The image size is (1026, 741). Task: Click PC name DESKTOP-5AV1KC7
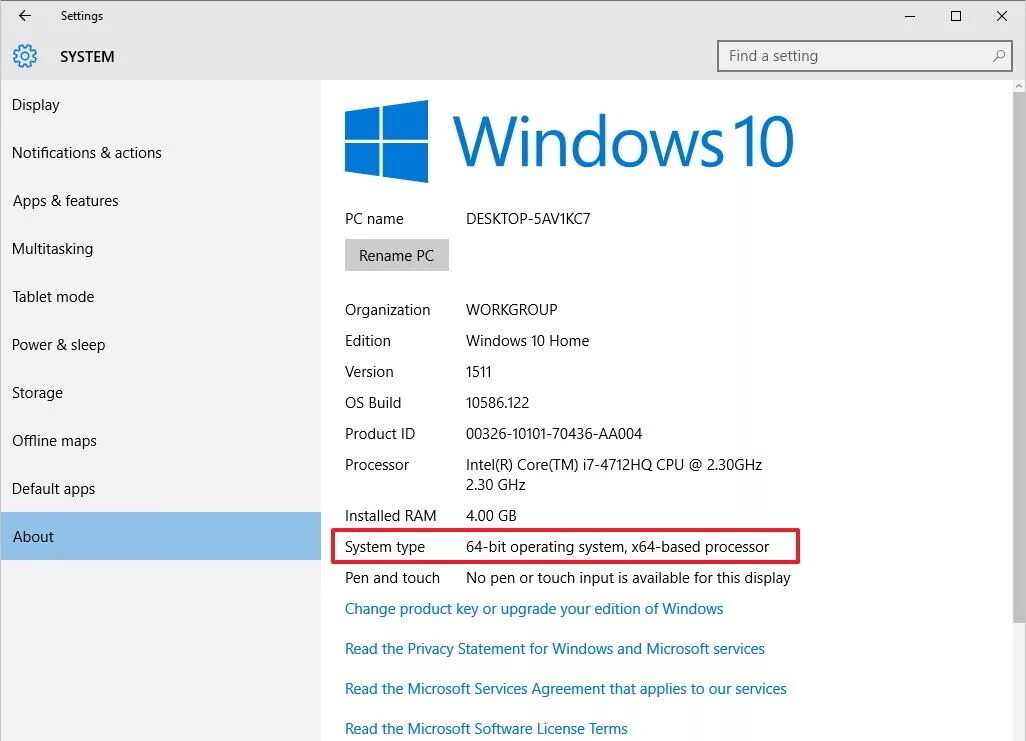(528, 219)
